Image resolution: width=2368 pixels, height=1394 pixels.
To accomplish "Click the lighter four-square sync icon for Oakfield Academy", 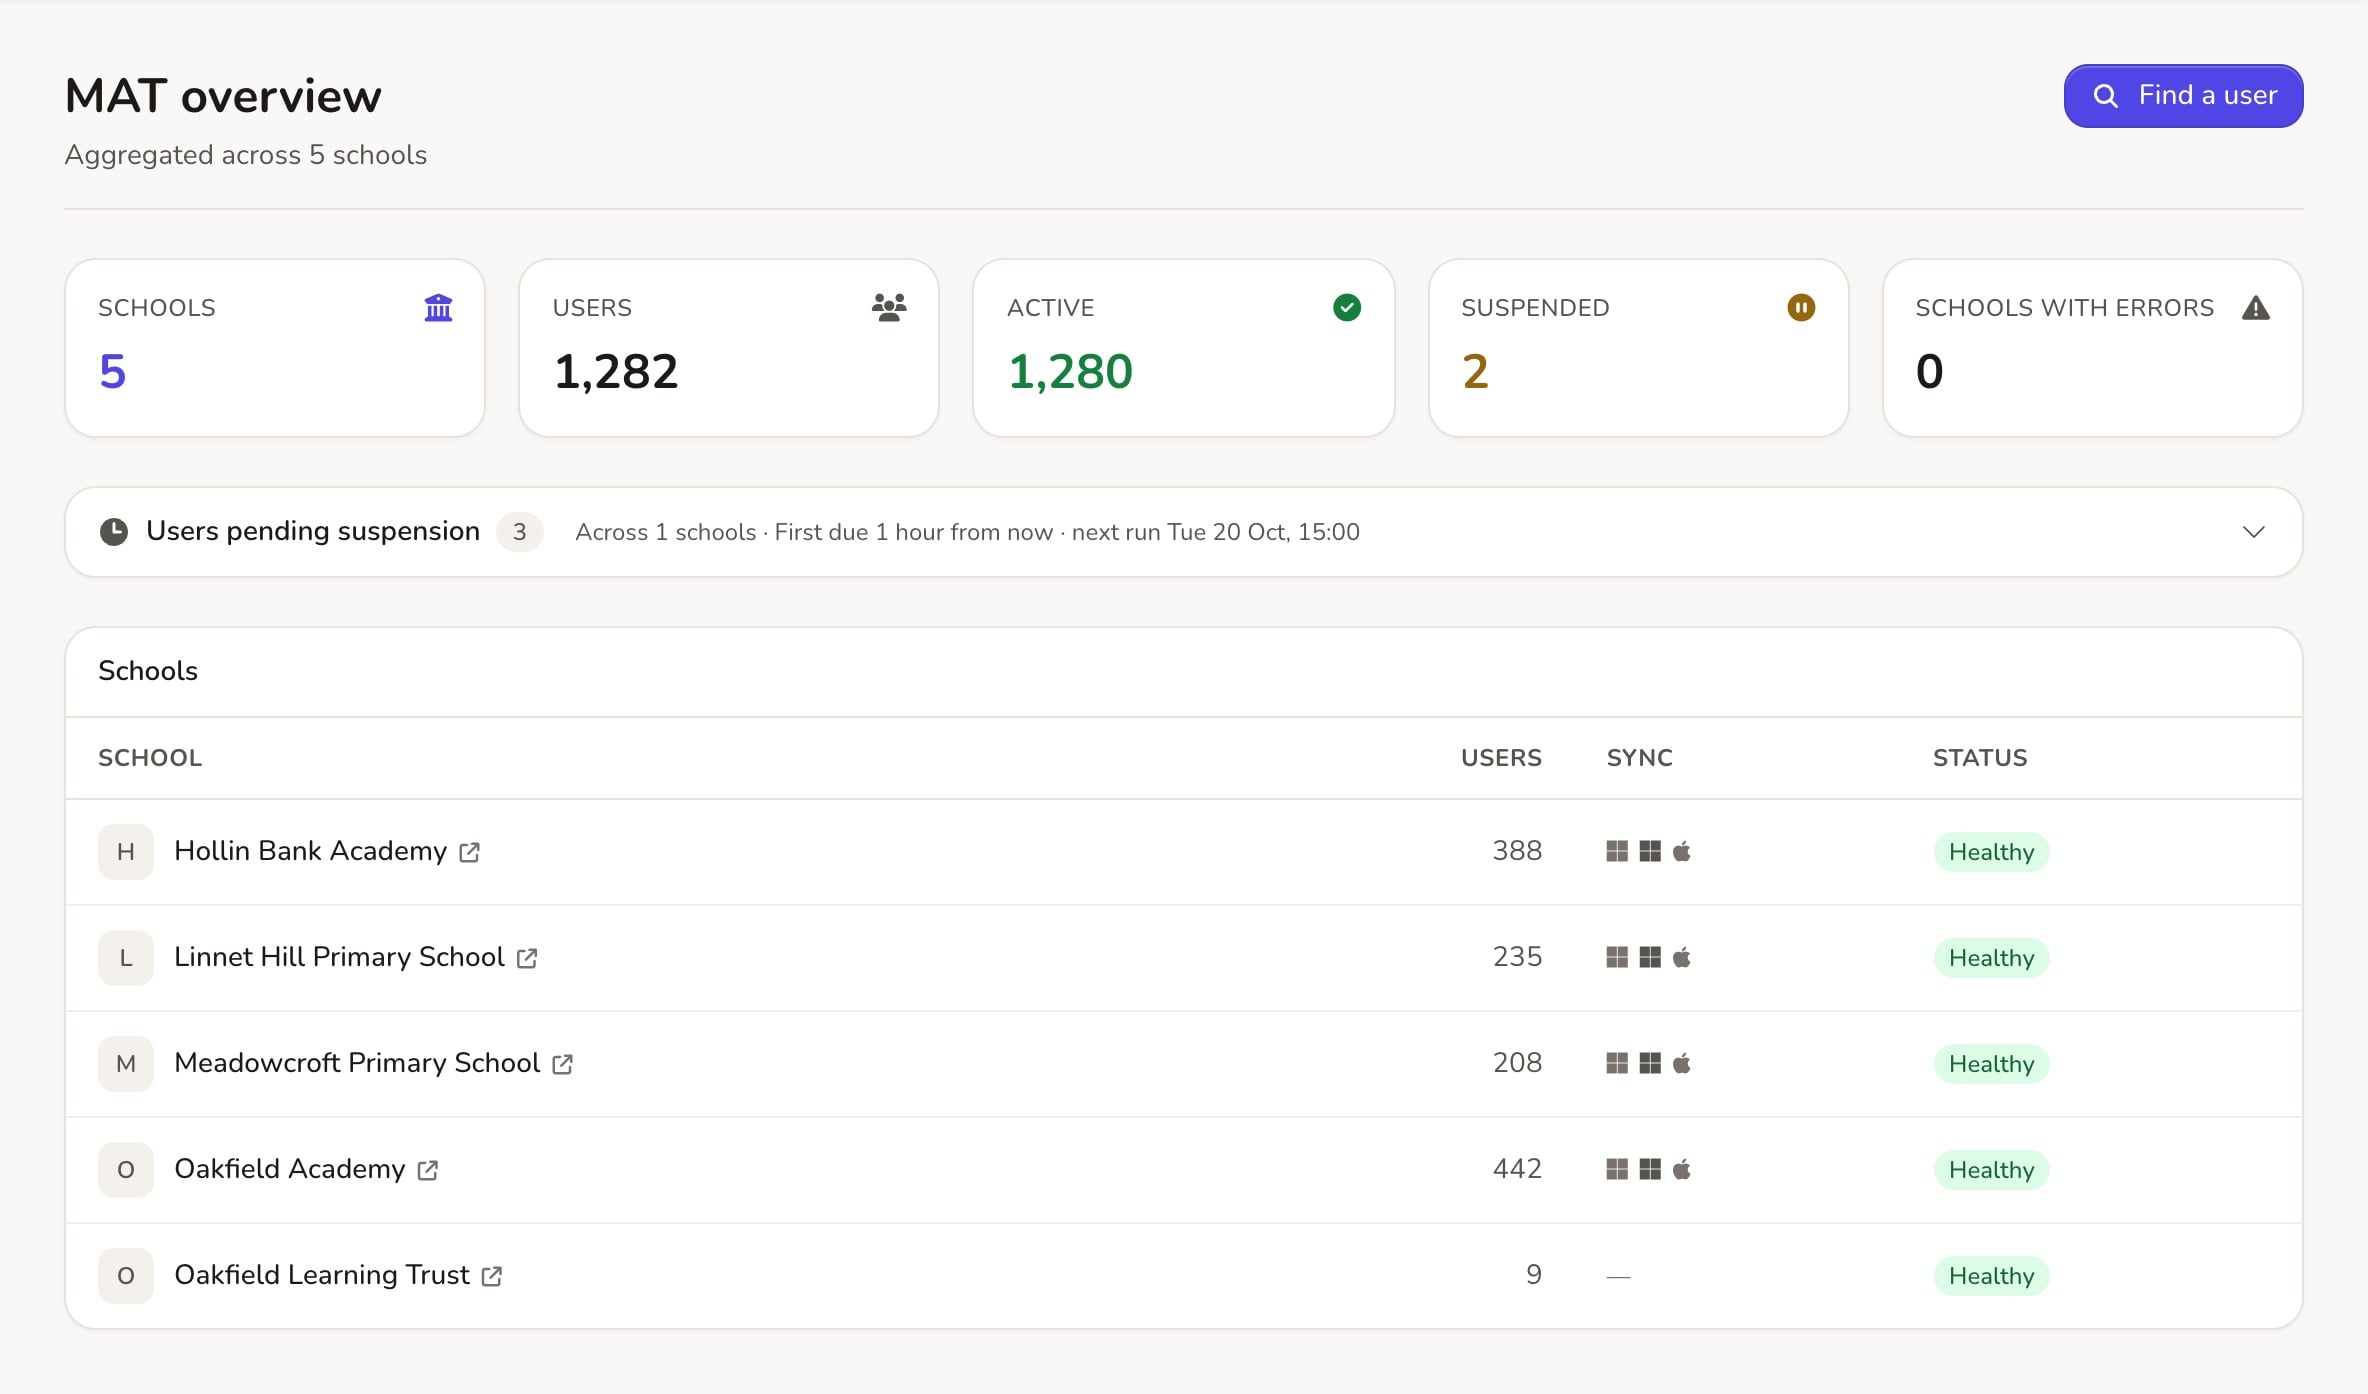I will click(x=1617, y=1169).
